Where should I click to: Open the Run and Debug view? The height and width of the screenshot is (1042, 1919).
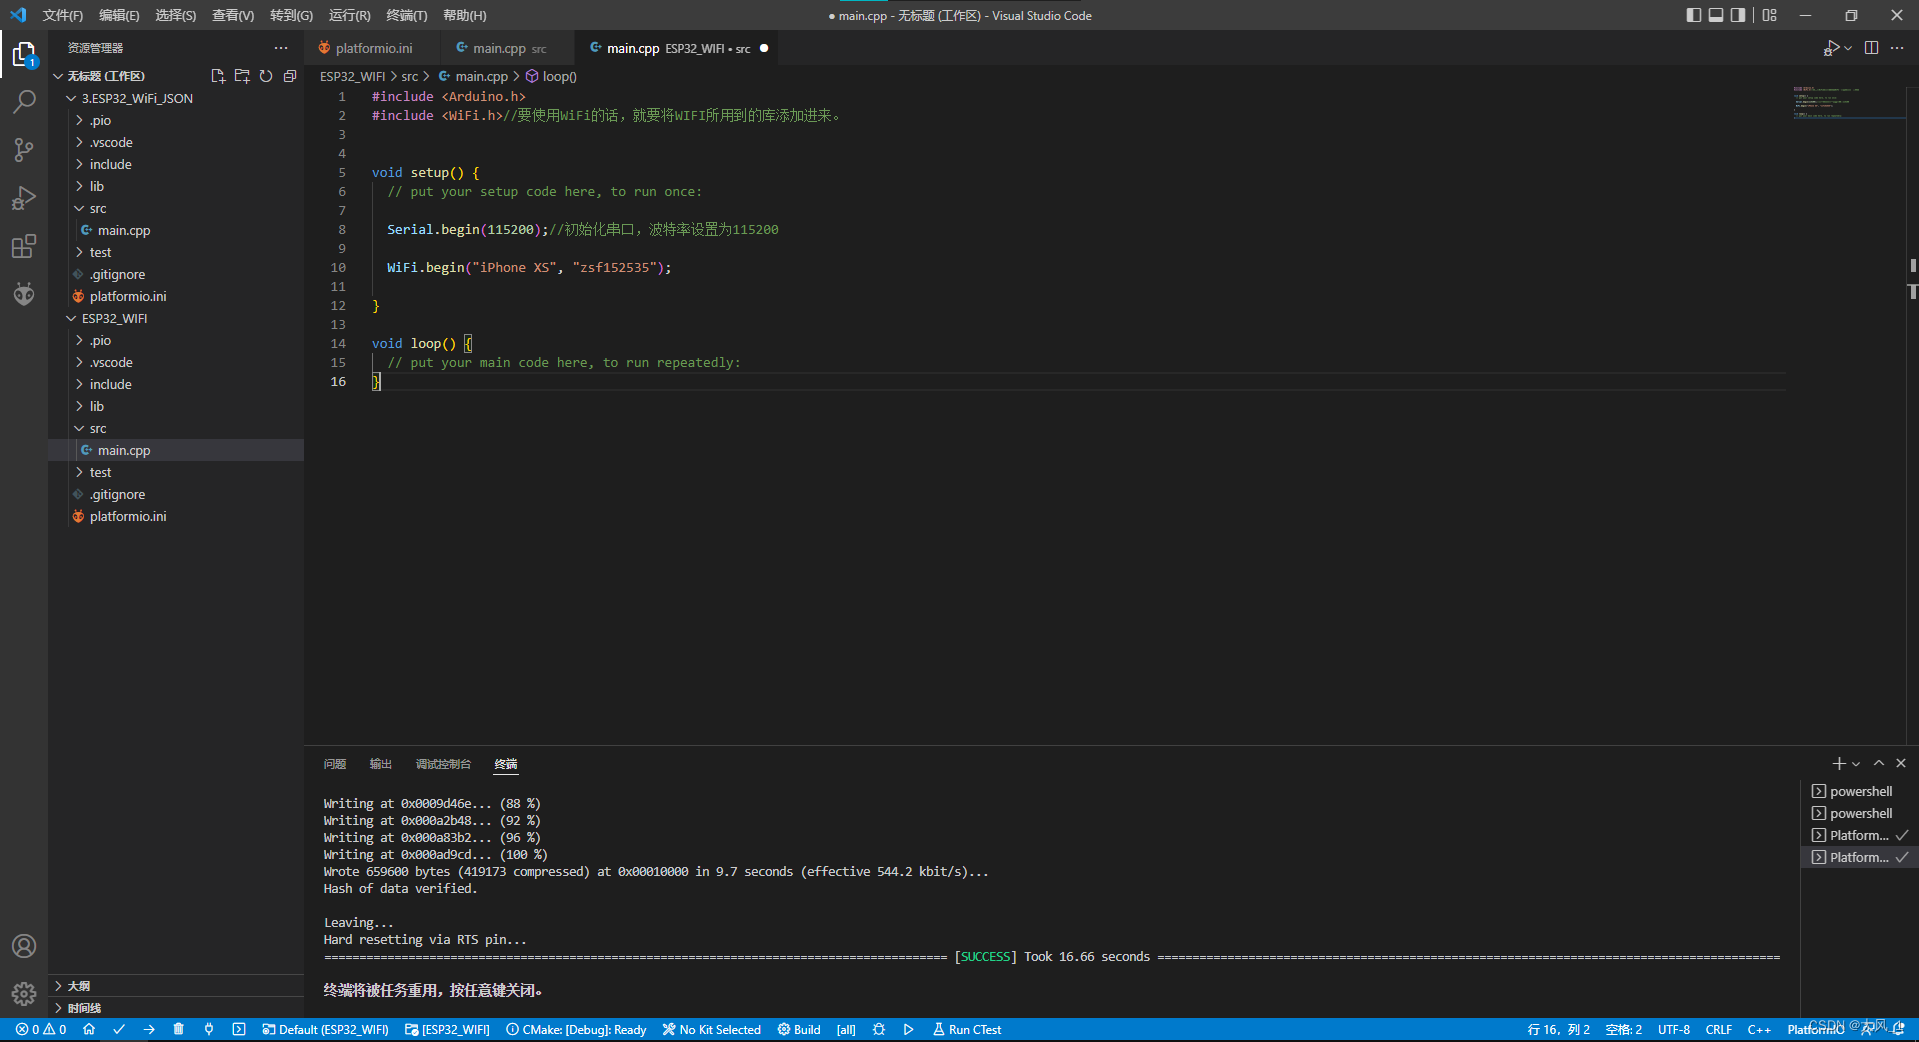[x=24, y=197]
